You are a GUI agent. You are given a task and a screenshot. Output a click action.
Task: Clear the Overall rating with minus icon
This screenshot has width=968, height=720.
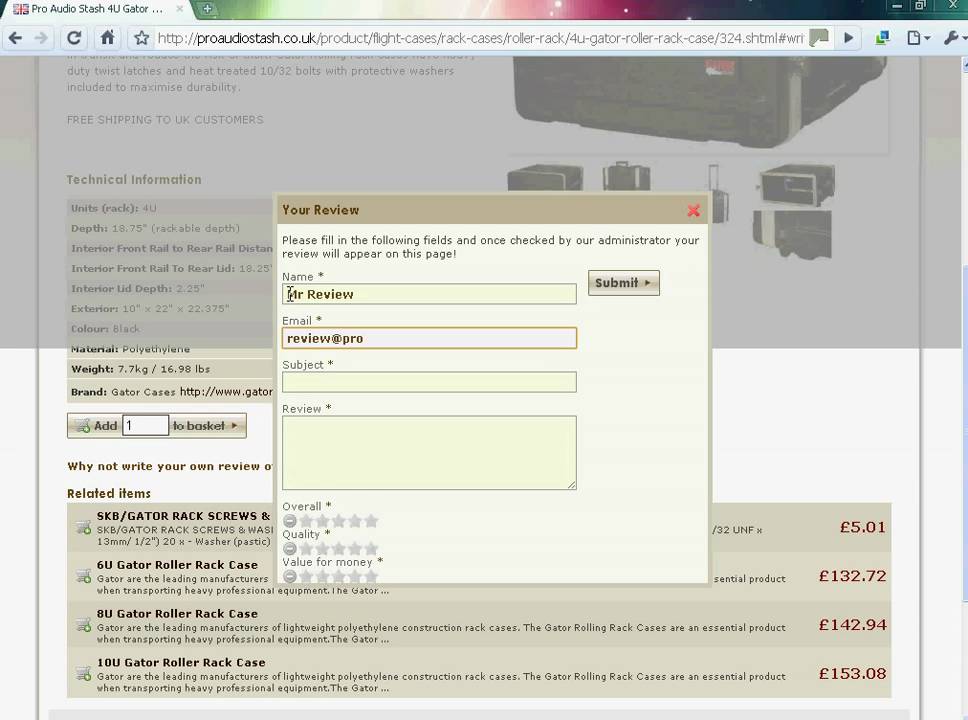tap(290, 521)
